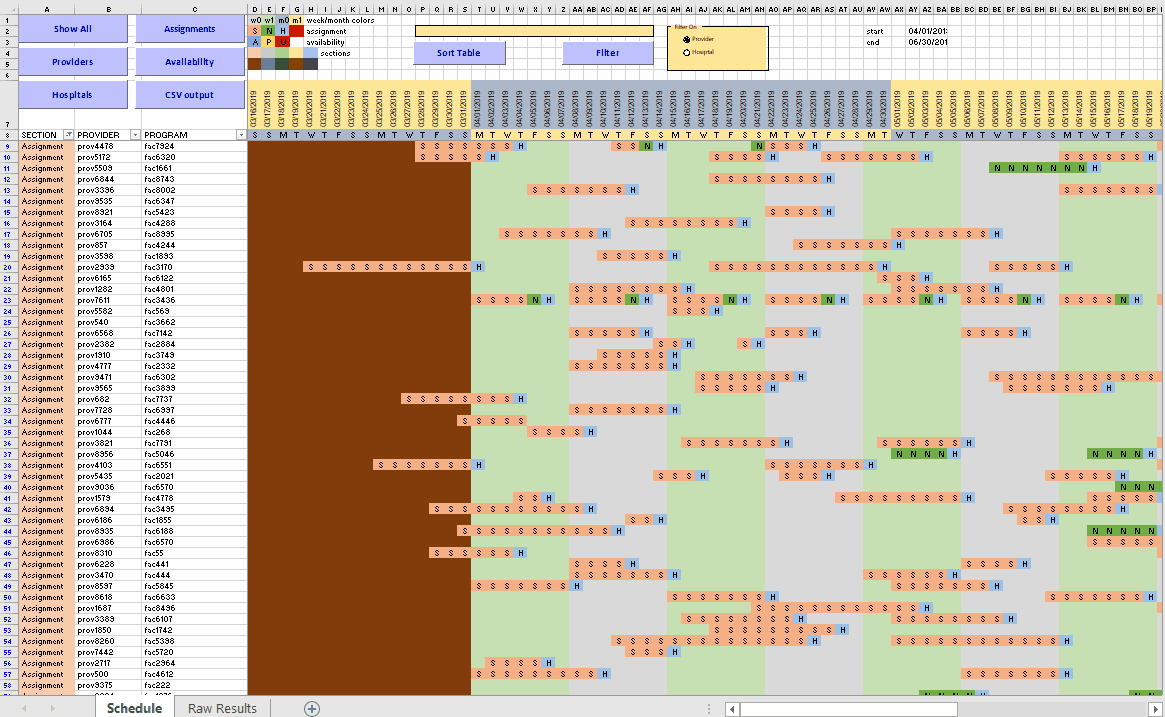
Task: Click the horizontal scrollbar right arrow
Action: [x=1157, y=708]
